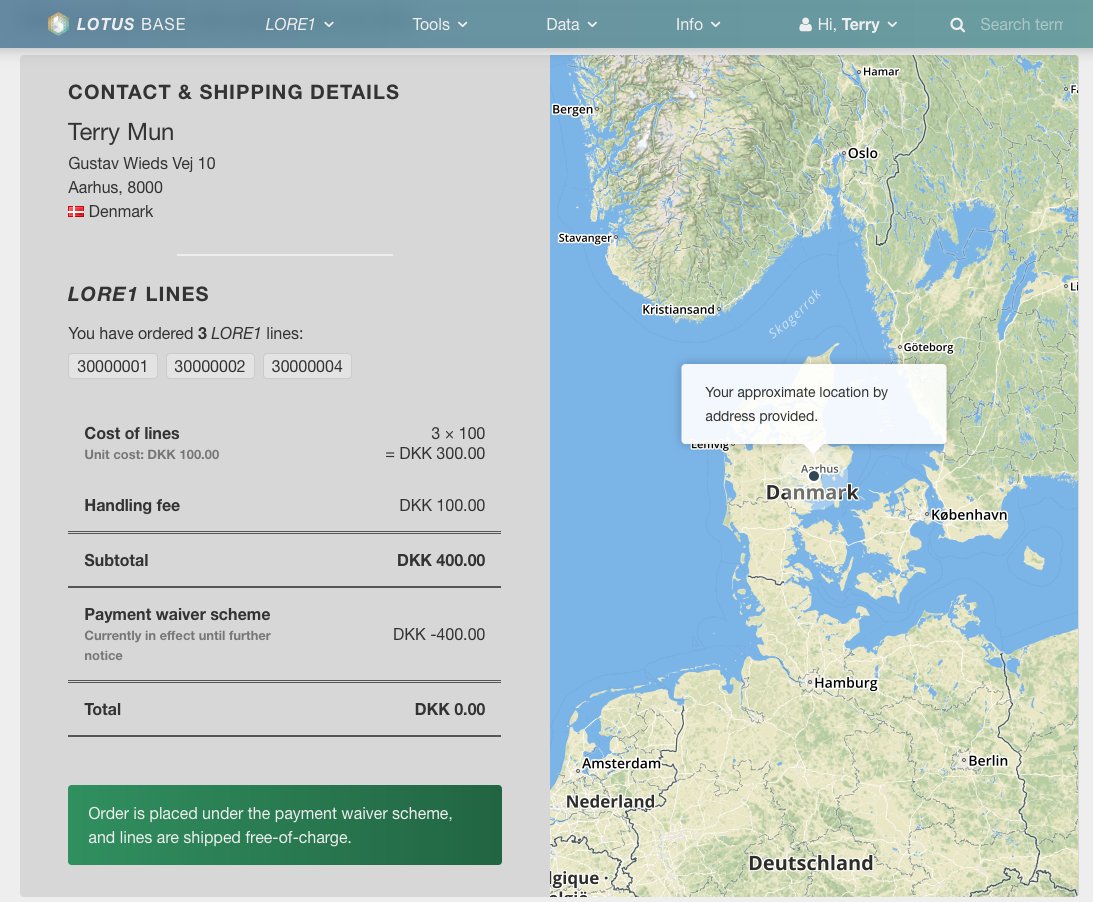Select the Aarhus location marker on the map
Screen dimensions: 1093x902
click(x=814, y=476)
